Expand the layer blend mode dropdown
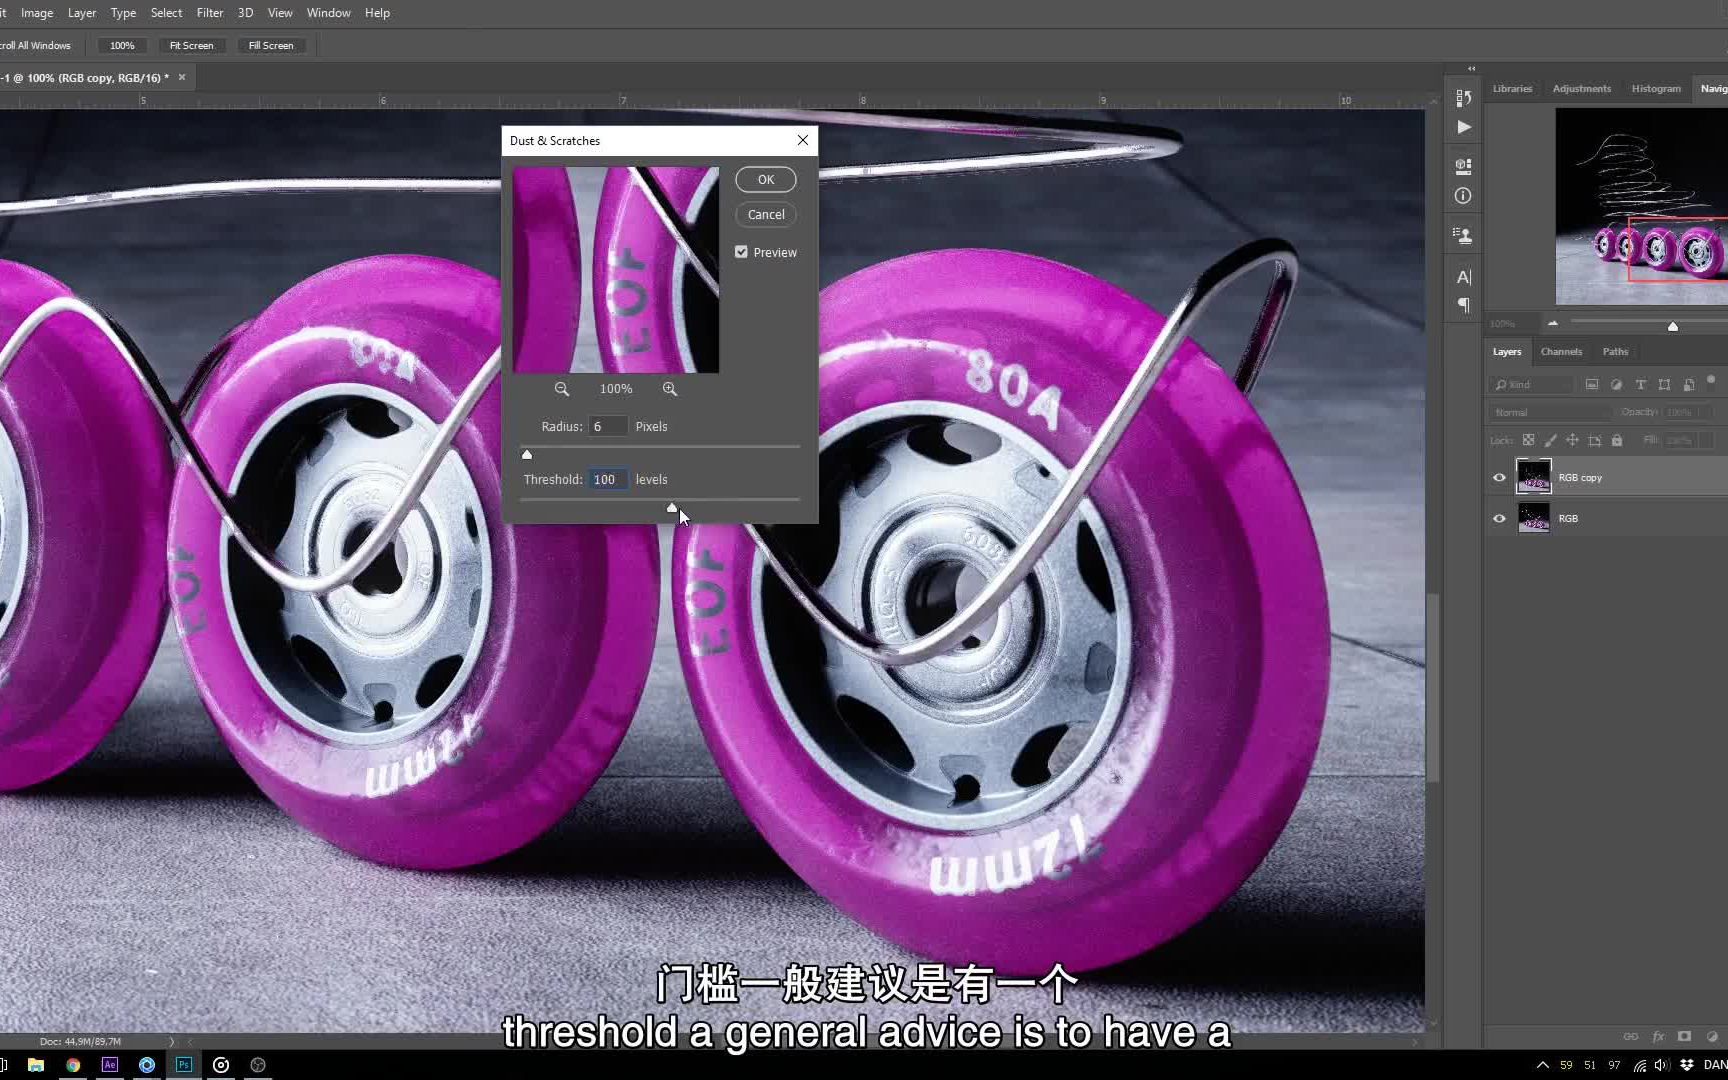This screenshot has height=1080, width=1728. point(1550,412)
